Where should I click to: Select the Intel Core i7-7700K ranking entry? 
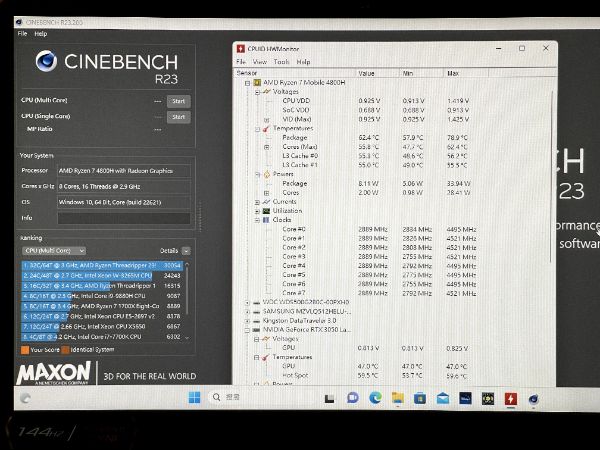pyautogui.click(x=102, y=337)
